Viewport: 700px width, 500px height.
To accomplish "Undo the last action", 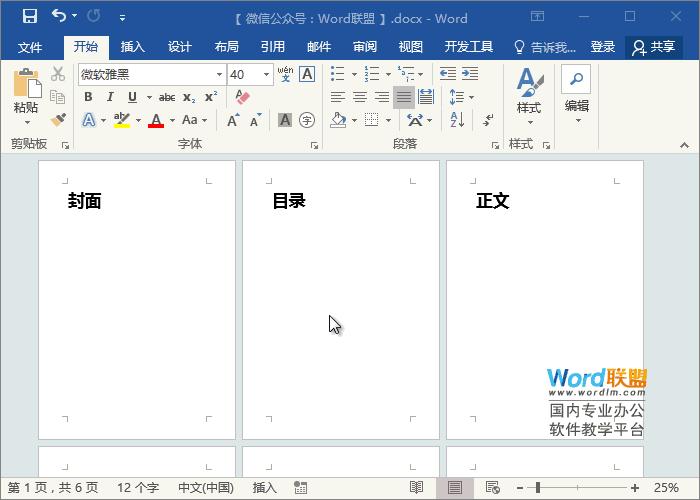I will coord(58,16).
